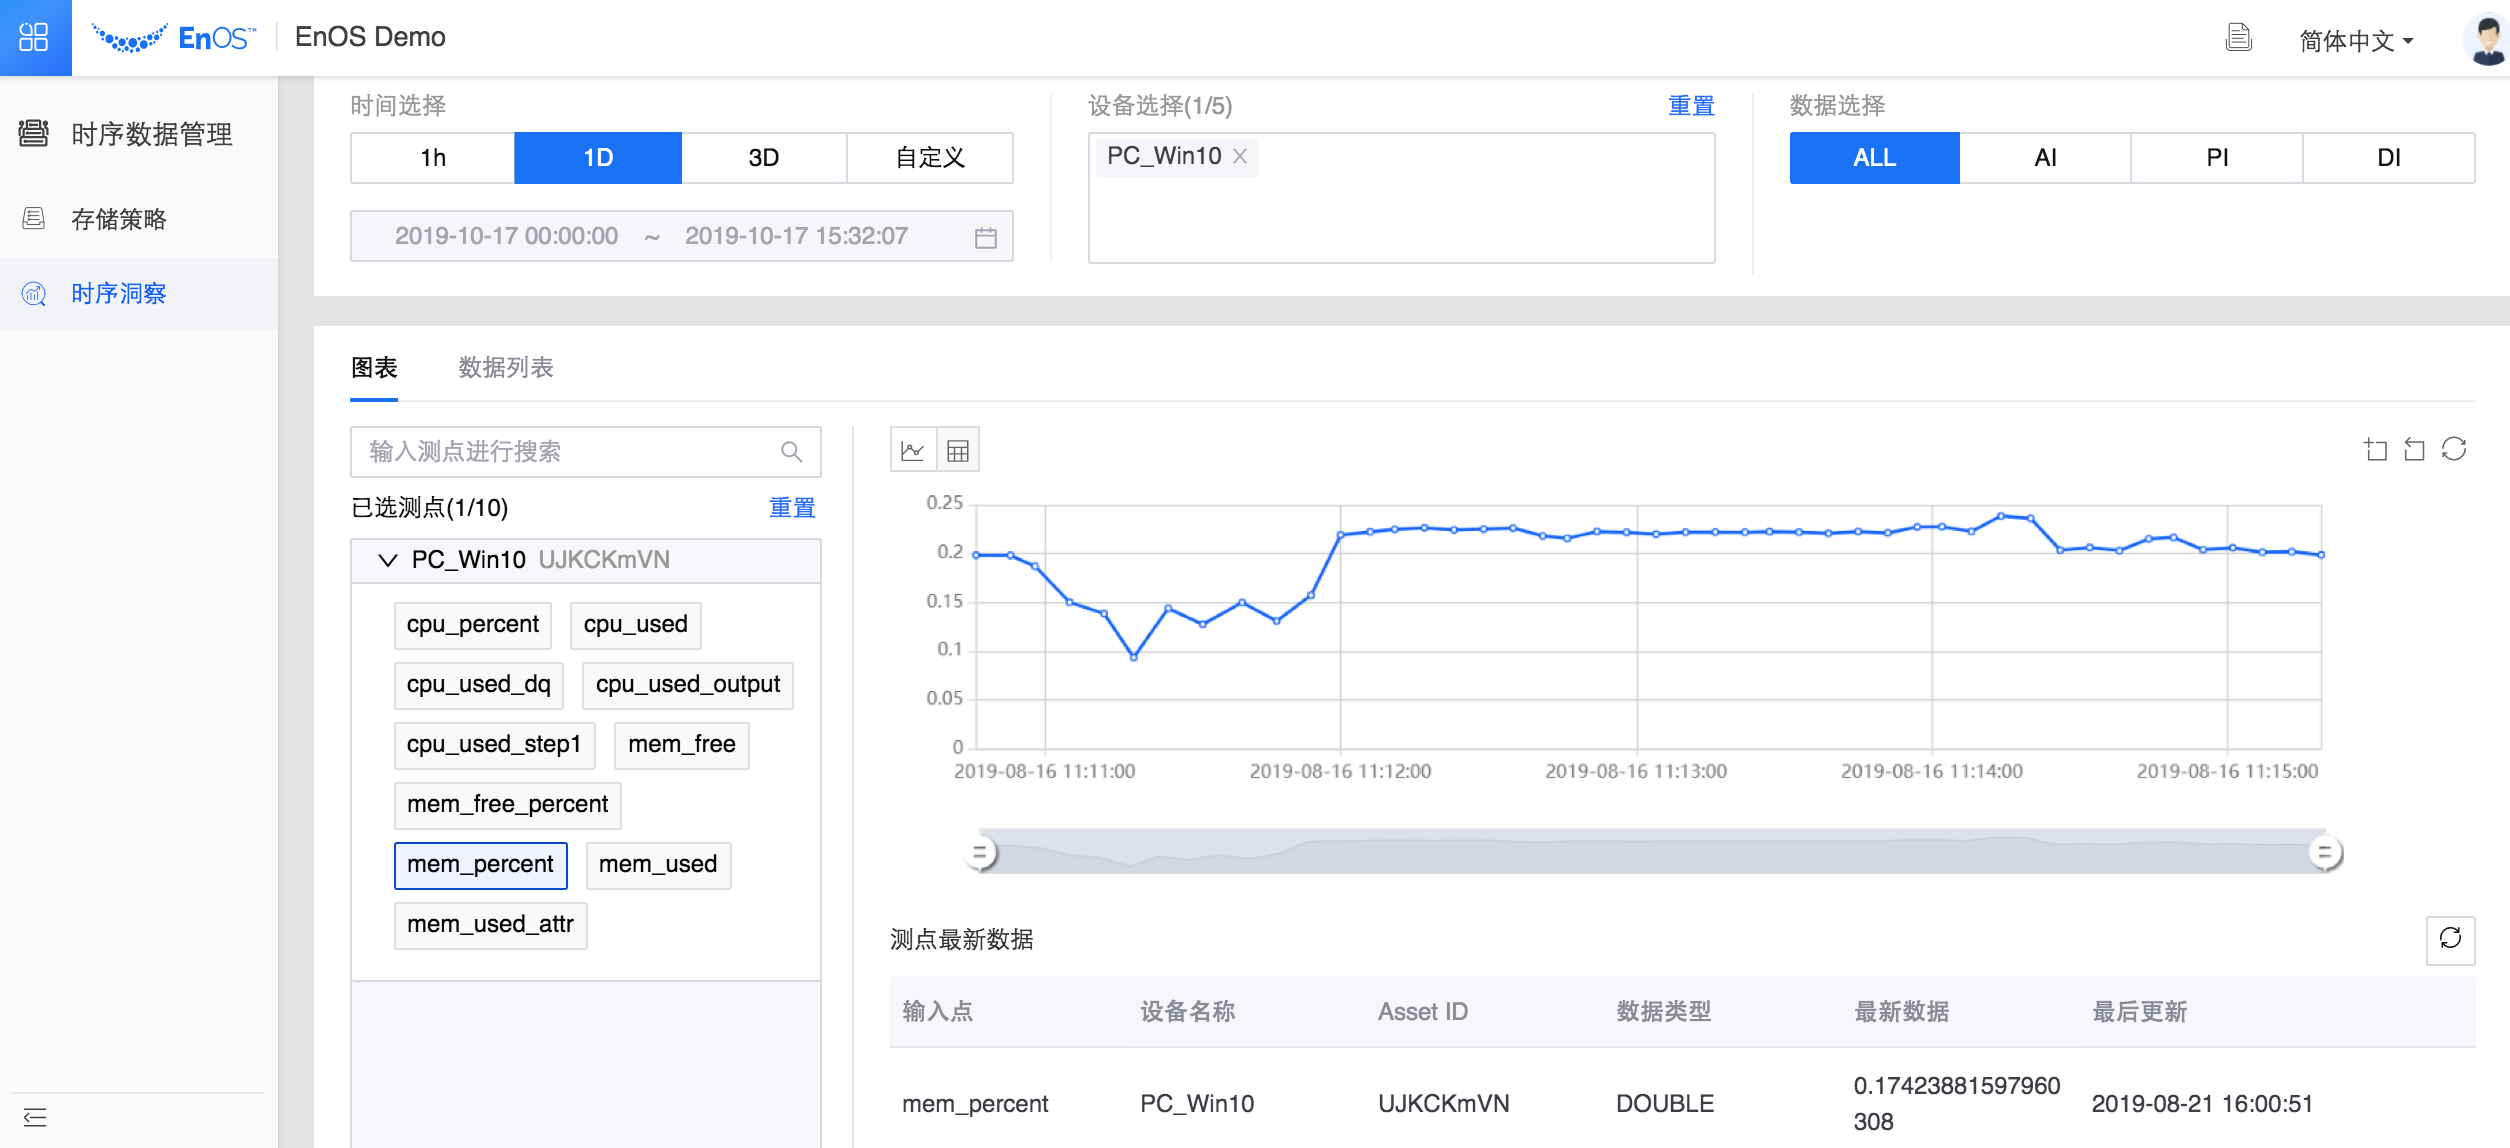Click the 输入点 column header
This screenshot has width=2510, height=1148.
coord(938,1012)
